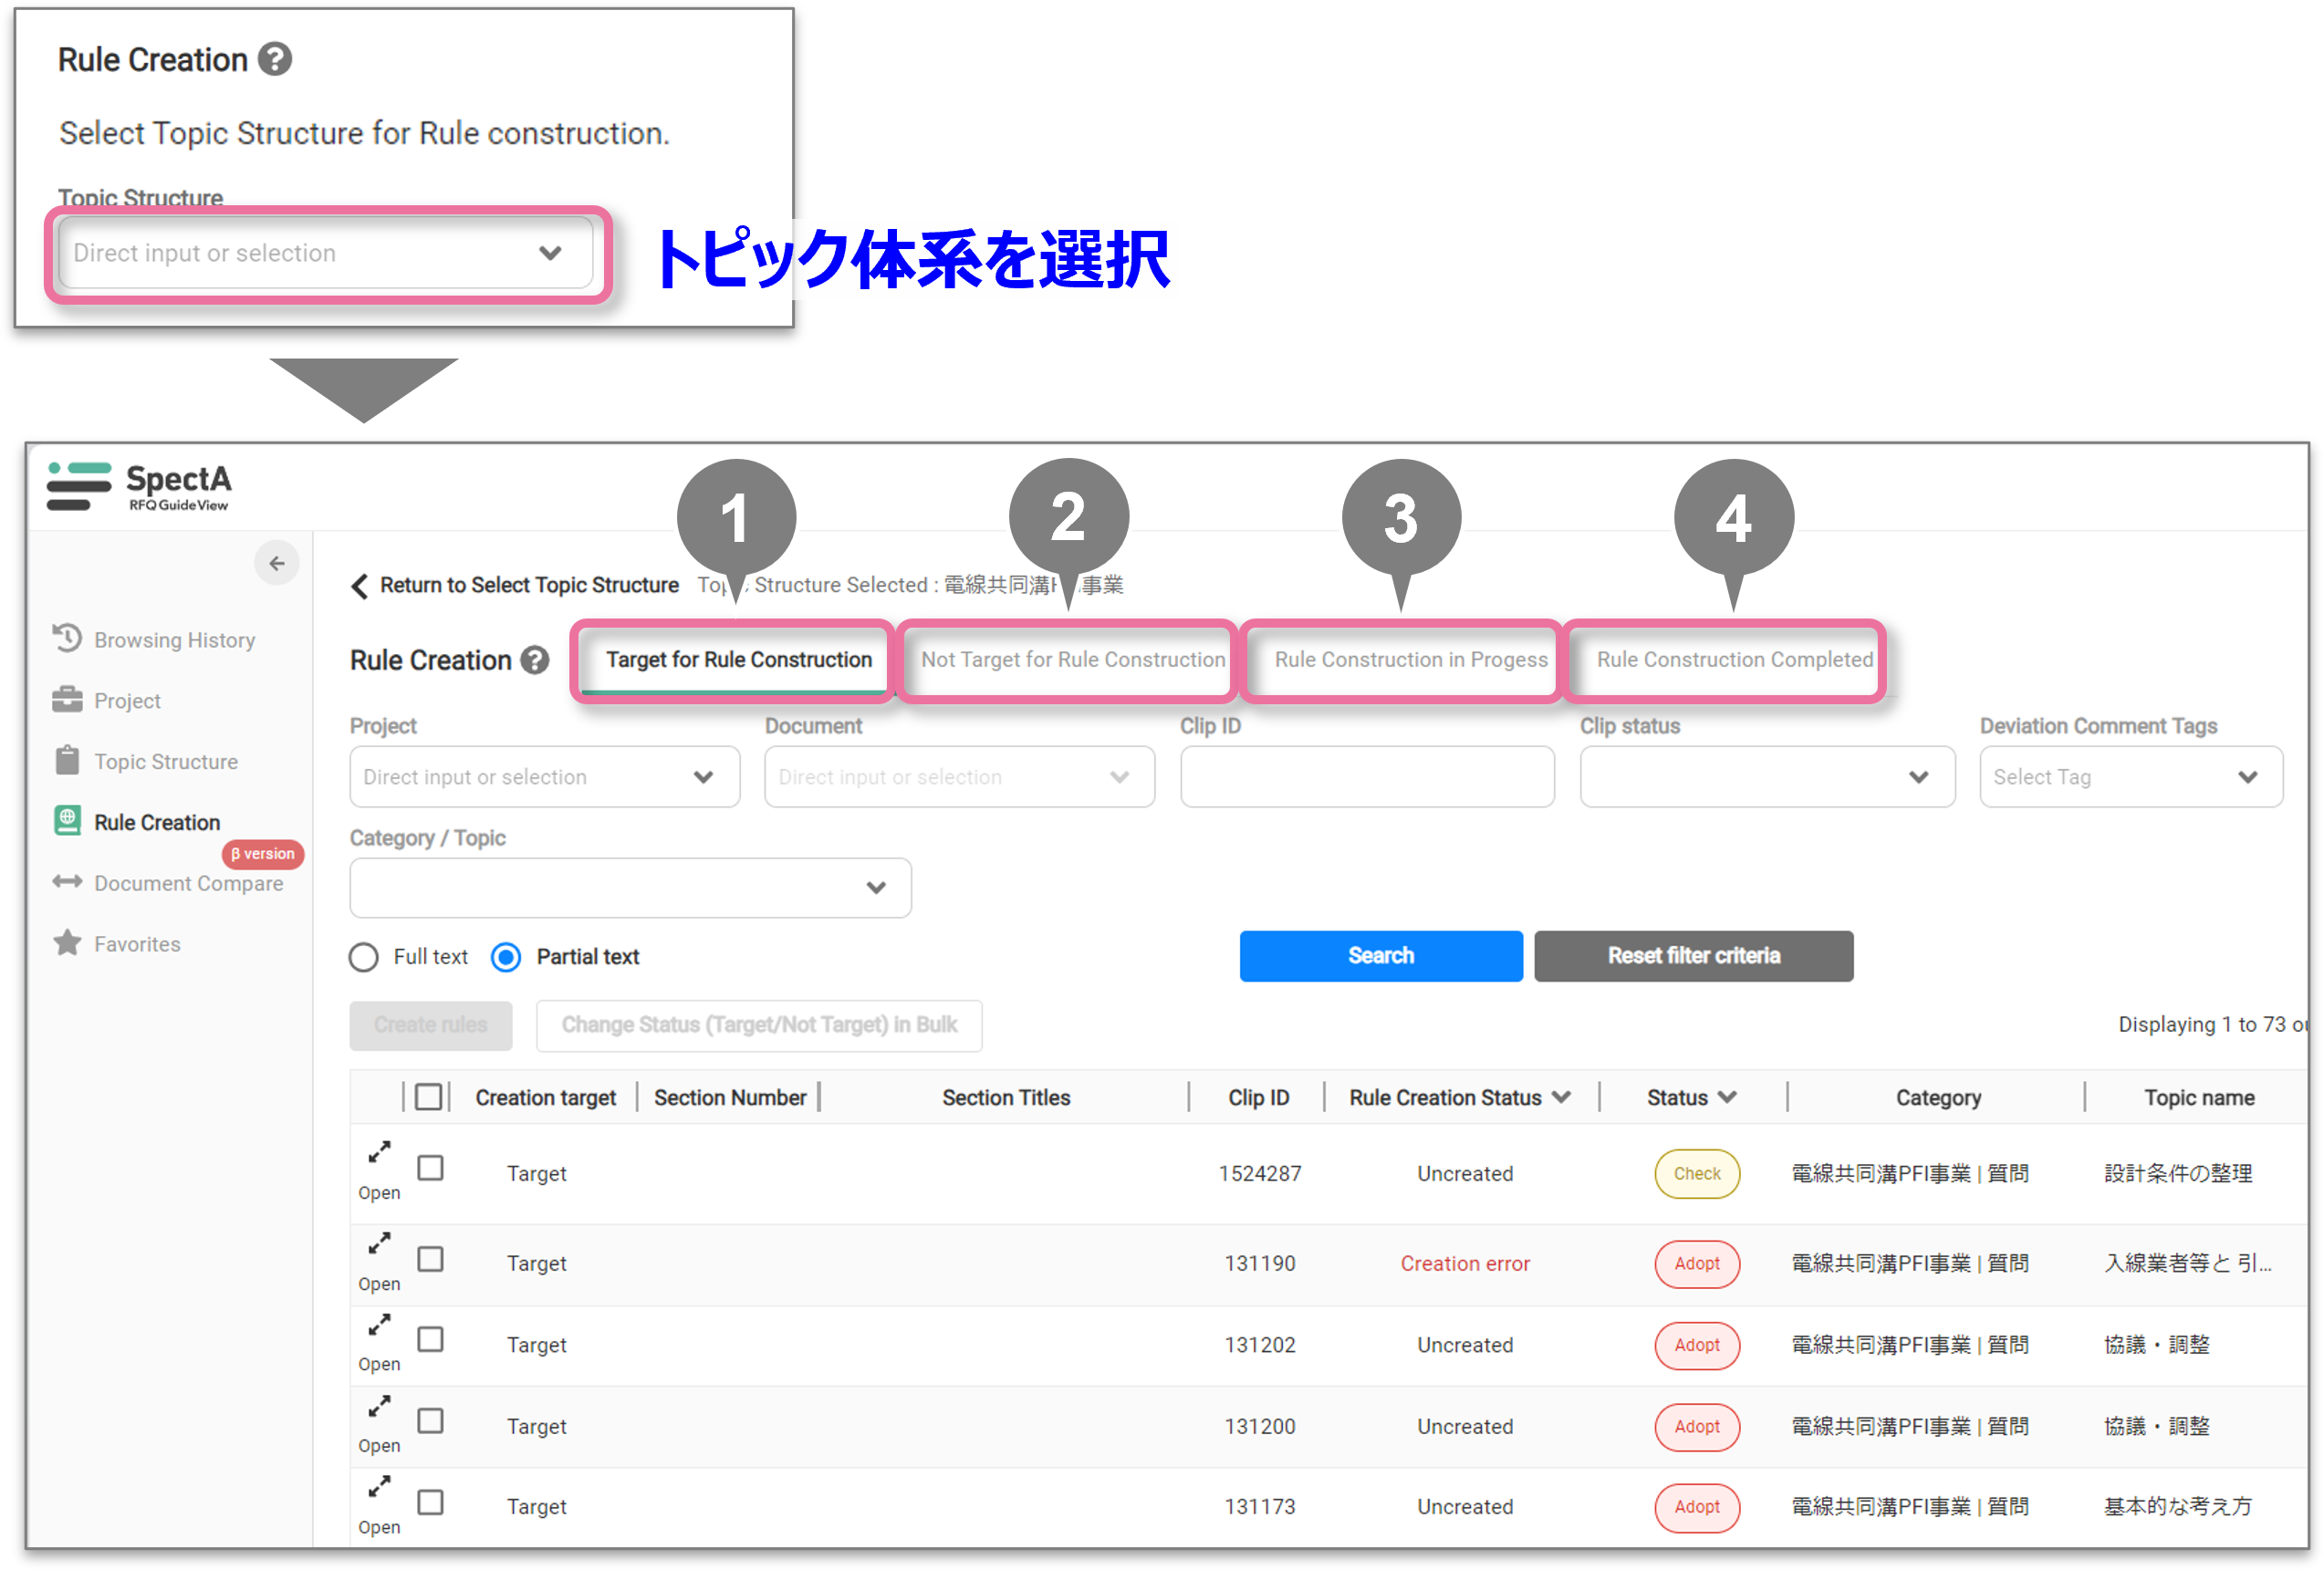Expand the row for Clip ID 1524287
2324x1570 pixels.
point(379,1153)
